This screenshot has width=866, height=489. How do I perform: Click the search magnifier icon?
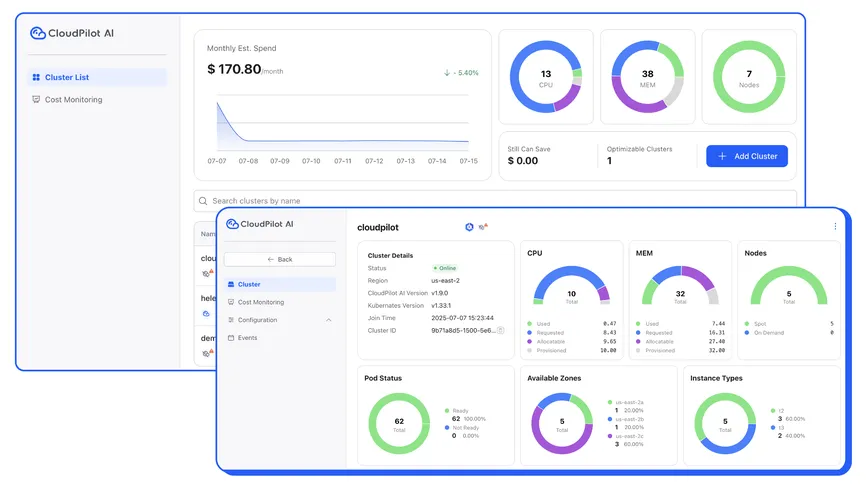[x=203, y=201]
